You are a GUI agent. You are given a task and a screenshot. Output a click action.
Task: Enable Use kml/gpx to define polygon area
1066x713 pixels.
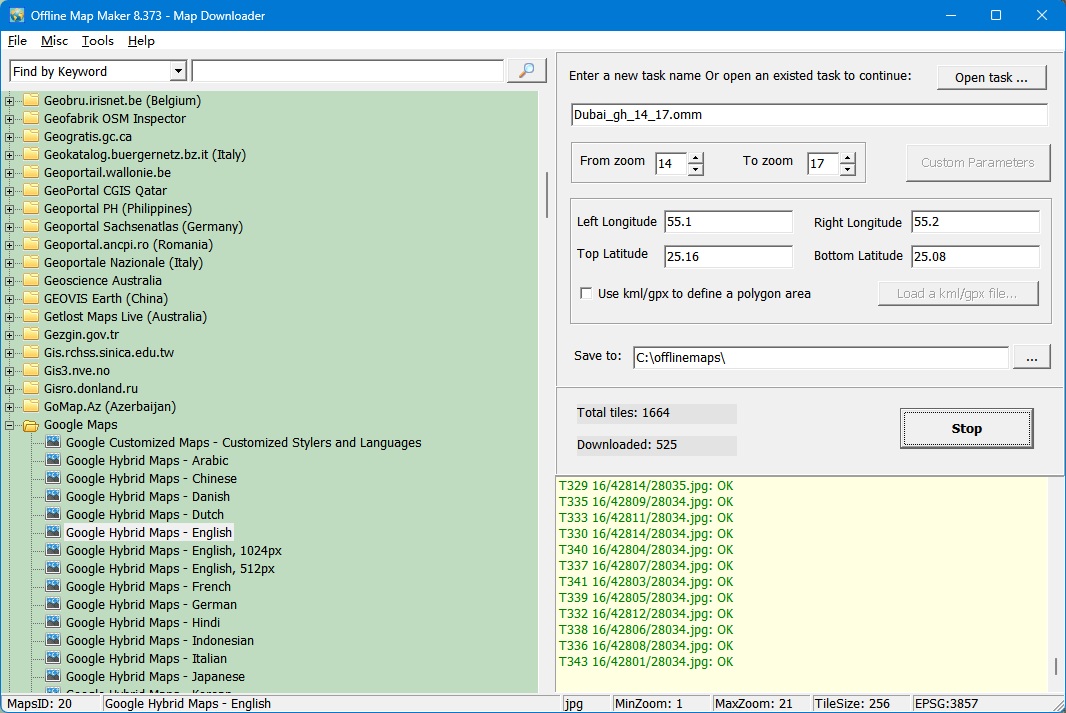tap(585, 293)
